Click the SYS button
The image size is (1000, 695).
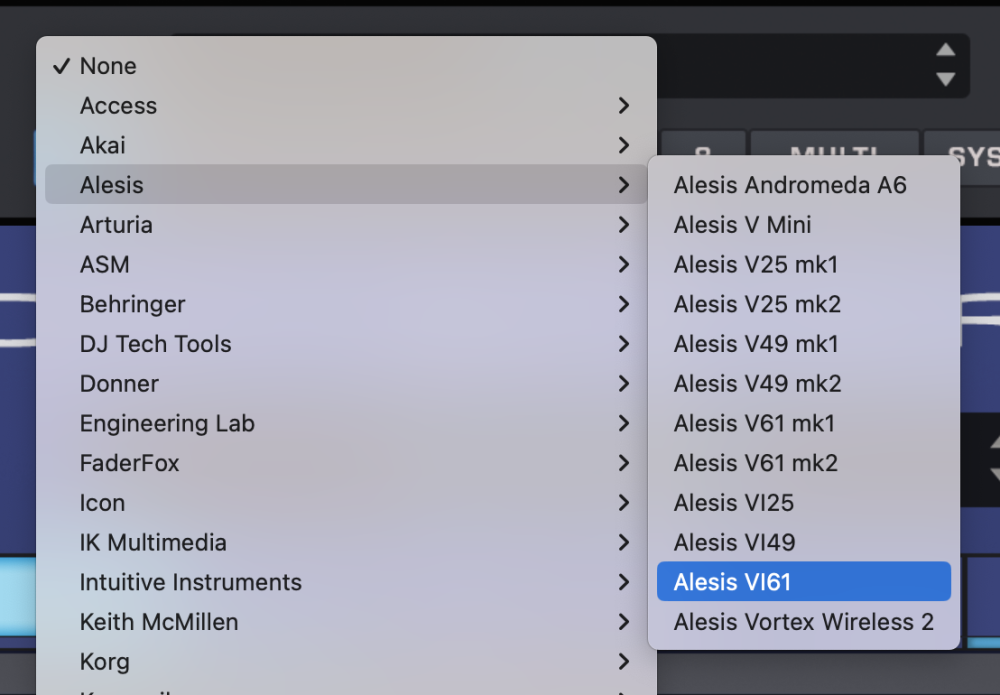click(x=970, y=157)
